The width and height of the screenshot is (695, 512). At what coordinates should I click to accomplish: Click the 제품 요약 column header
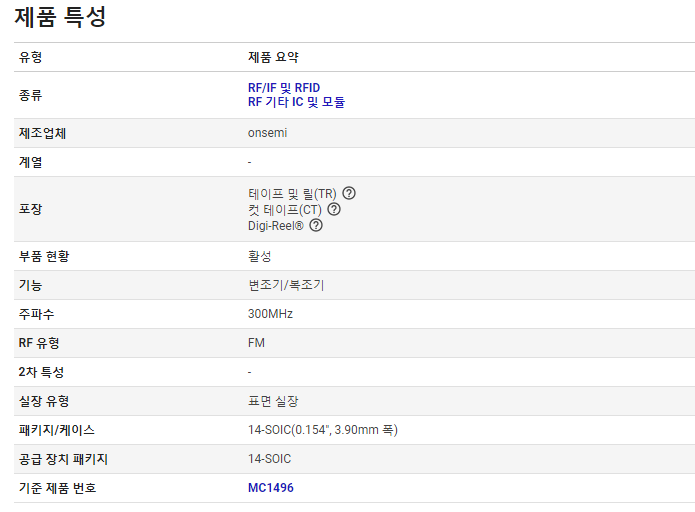coord(273,57)
